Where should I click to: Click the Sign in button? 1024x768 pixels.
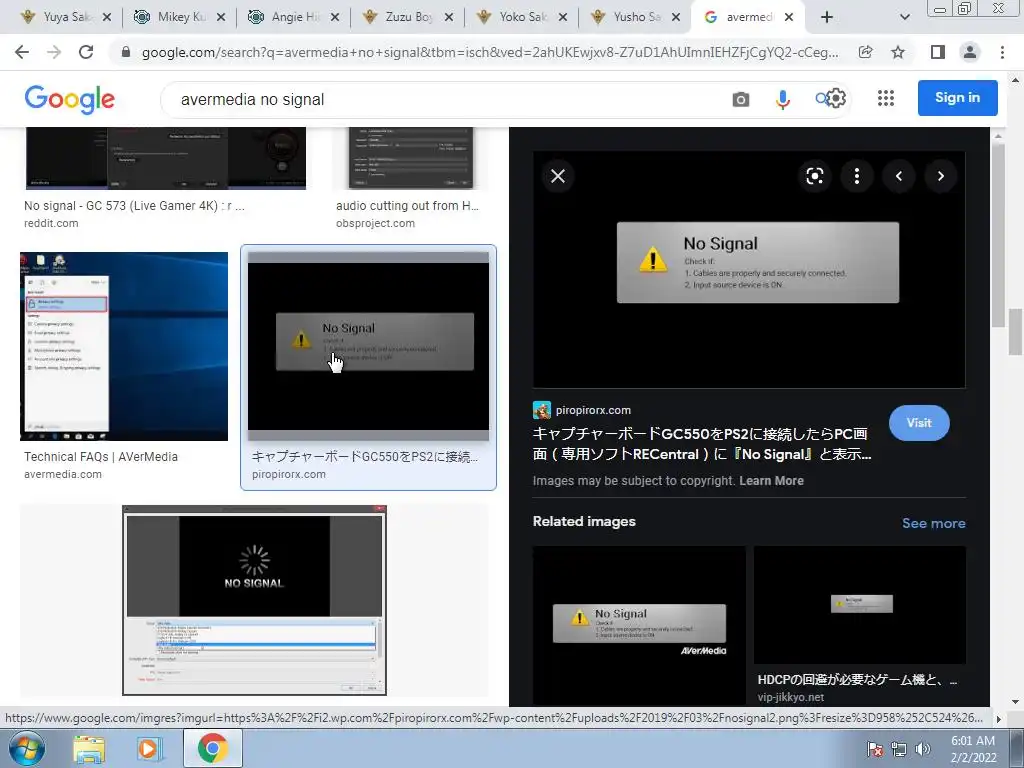click(957, 98)
